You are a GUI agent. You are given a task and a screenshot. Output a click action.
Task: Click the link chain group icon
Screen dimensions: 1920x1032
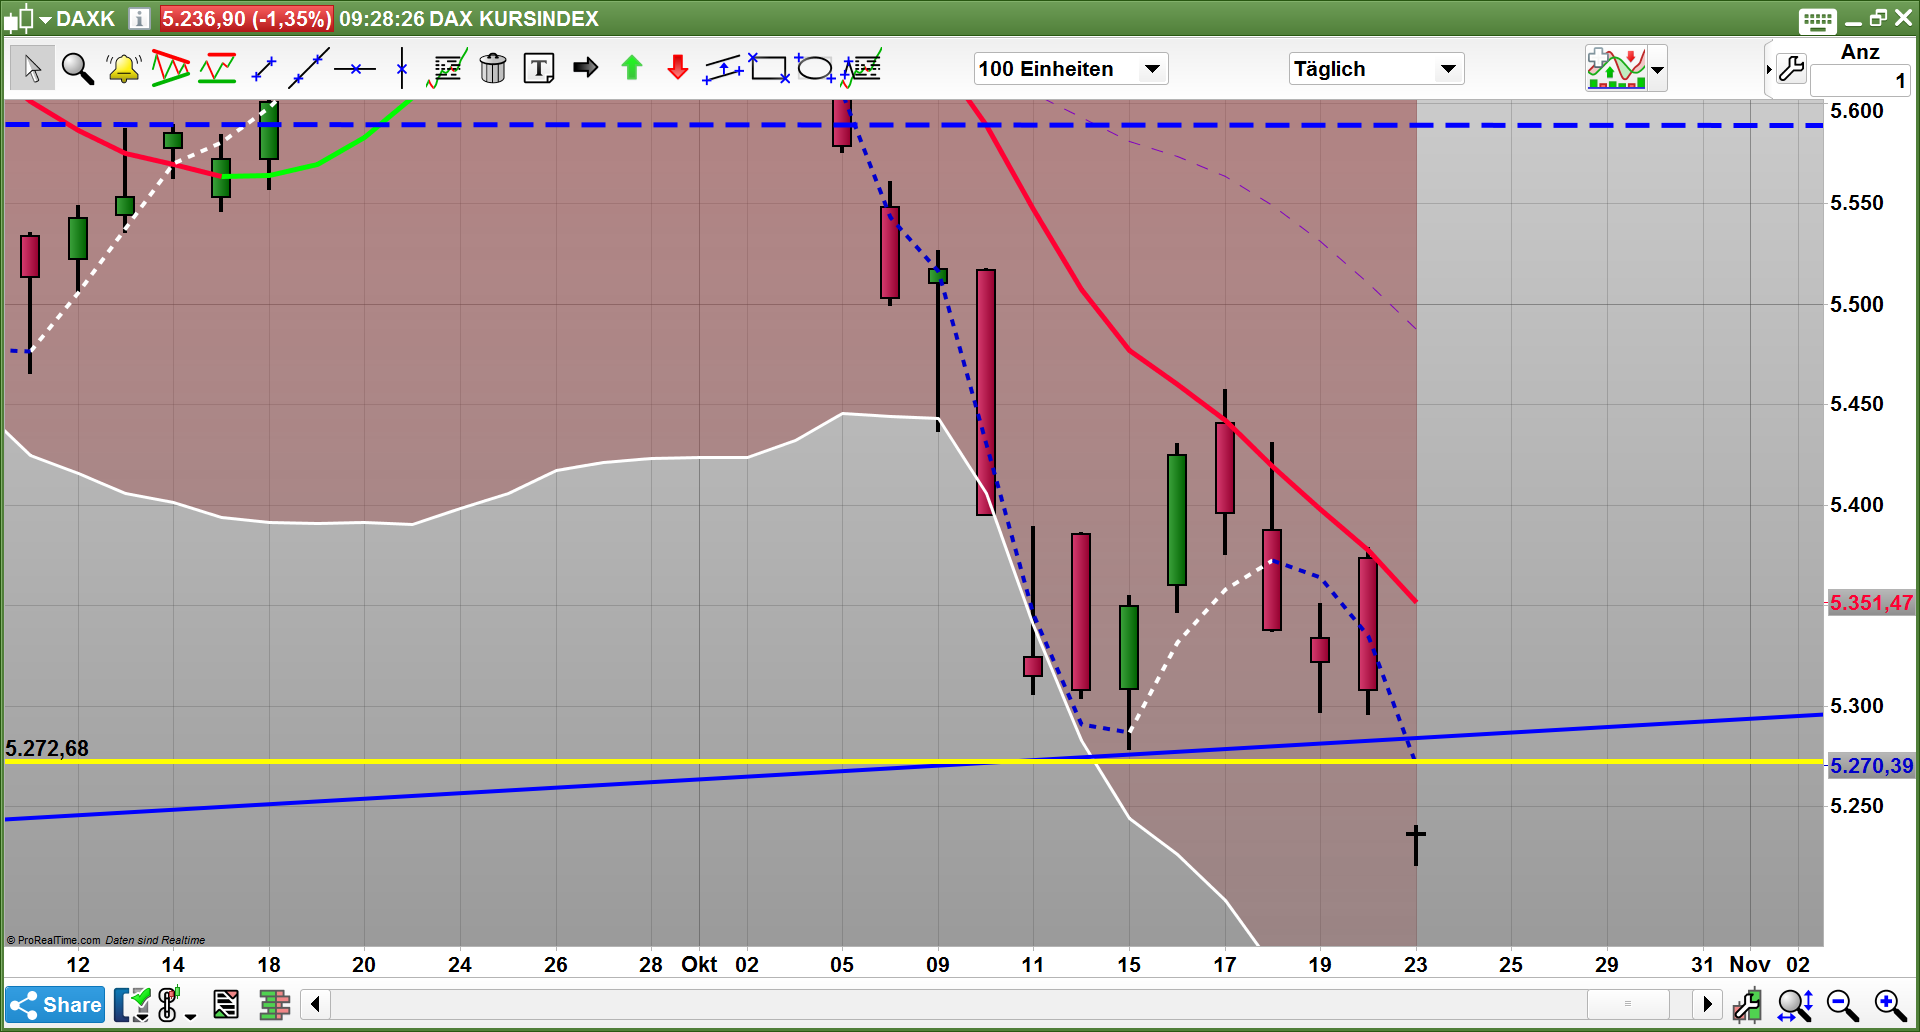[x=169, y=1004]
